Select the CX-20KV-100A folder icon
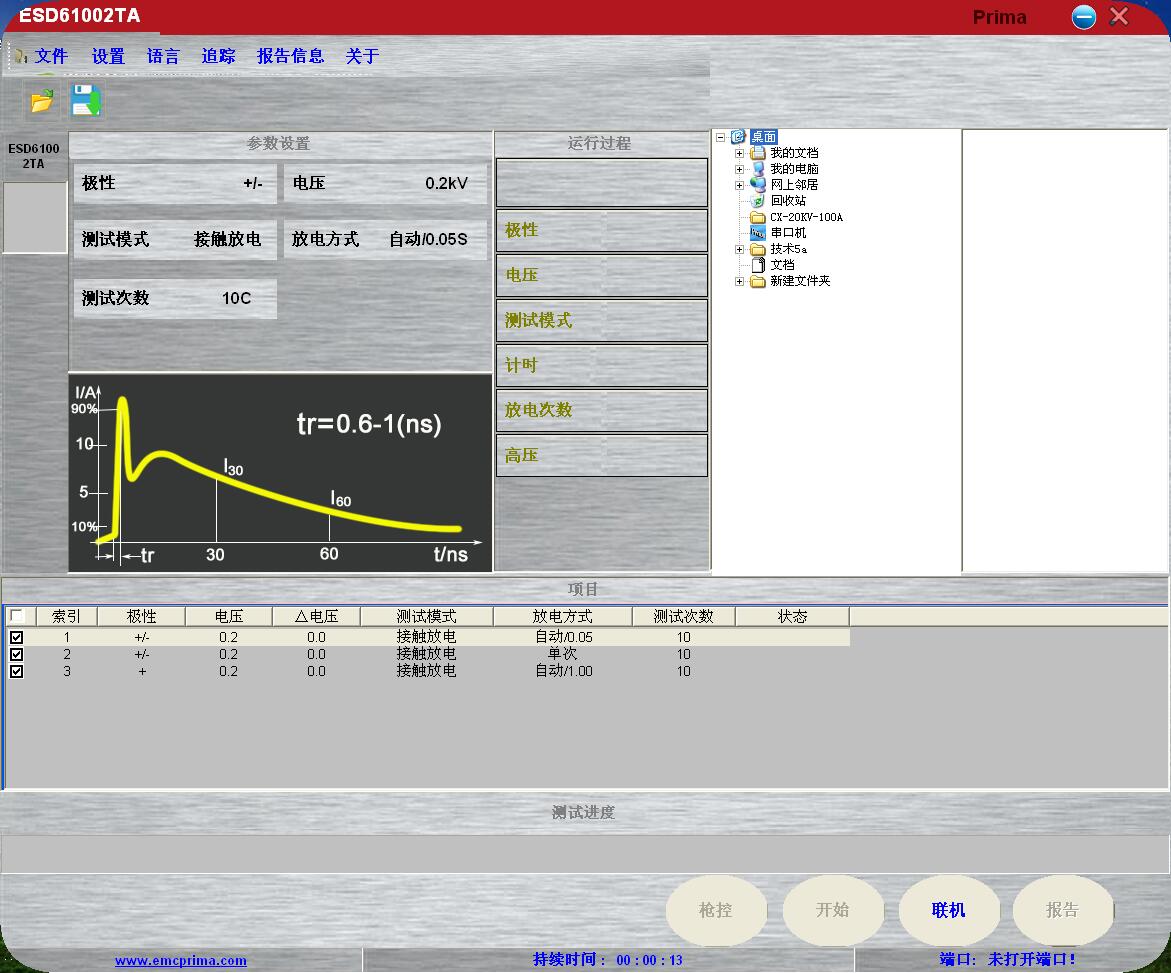This screenshot has width=1171, height=973. (x=758, y=217)
